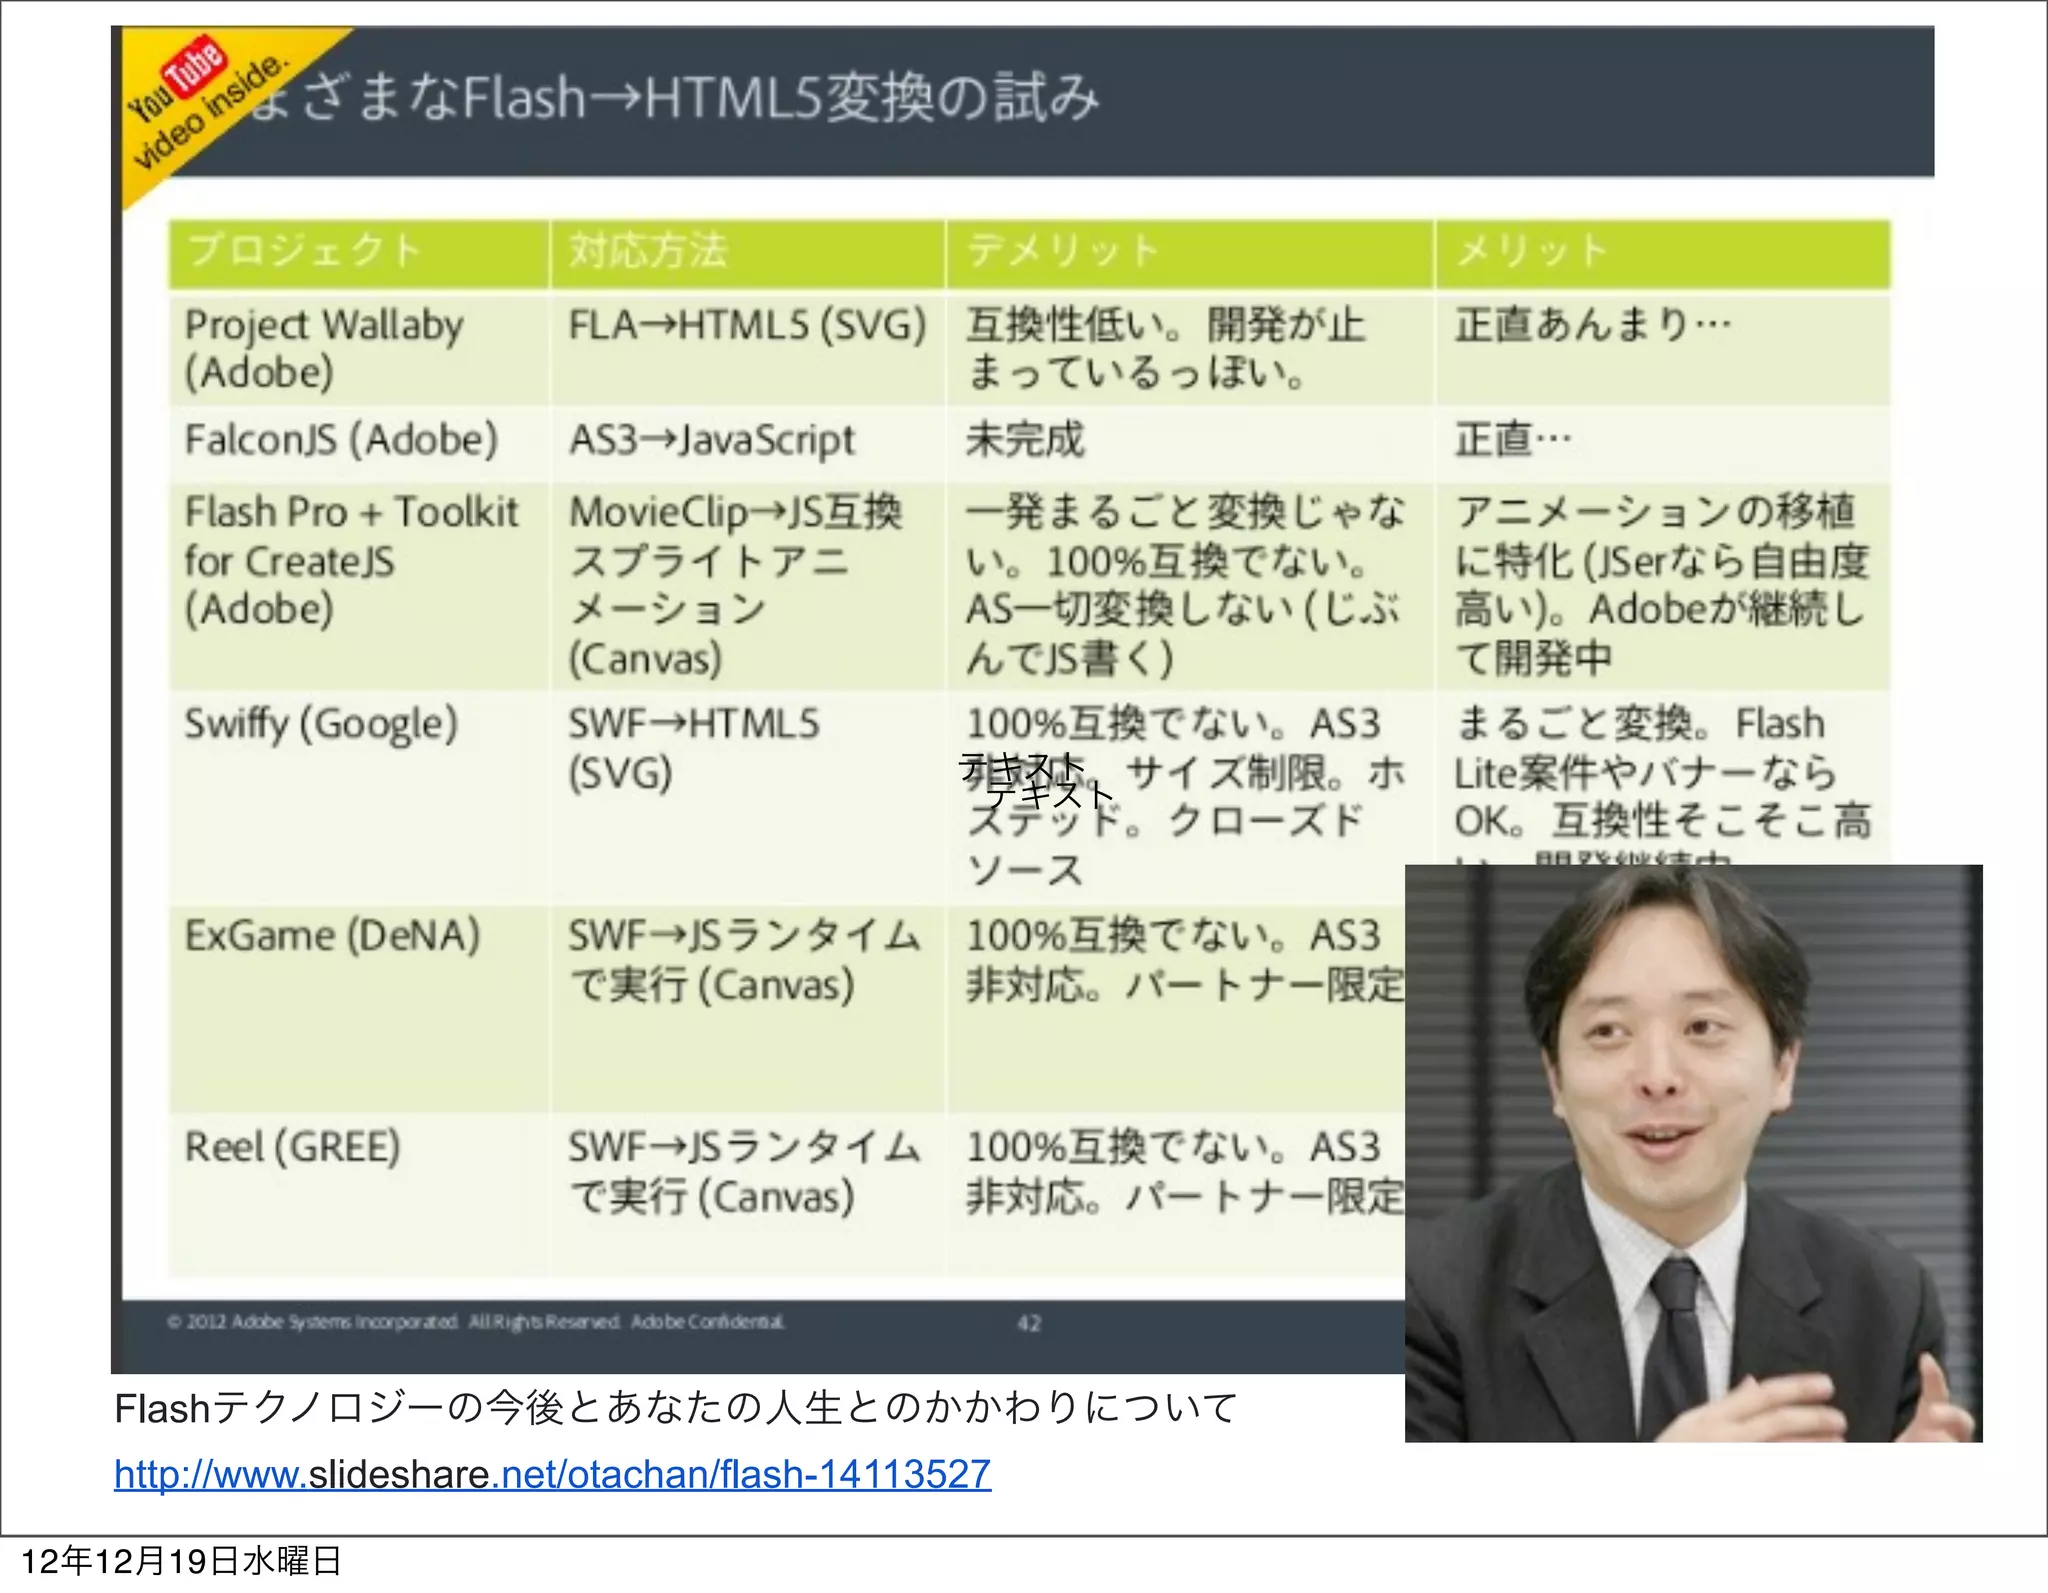Click the 'デメリット' column header

pyautogui.click(x=1190, y=253)
